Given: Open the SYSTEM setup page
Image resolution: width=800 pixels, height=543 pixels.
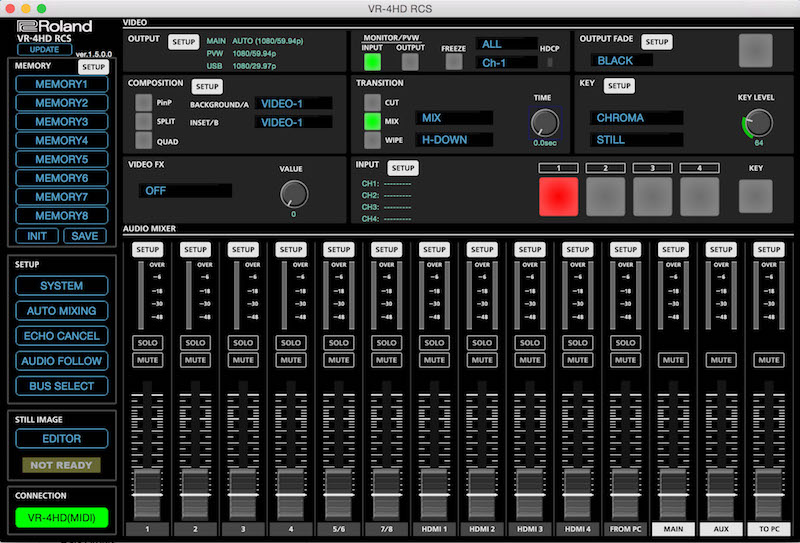Looking at the screenshot, I should coord(62,286).
